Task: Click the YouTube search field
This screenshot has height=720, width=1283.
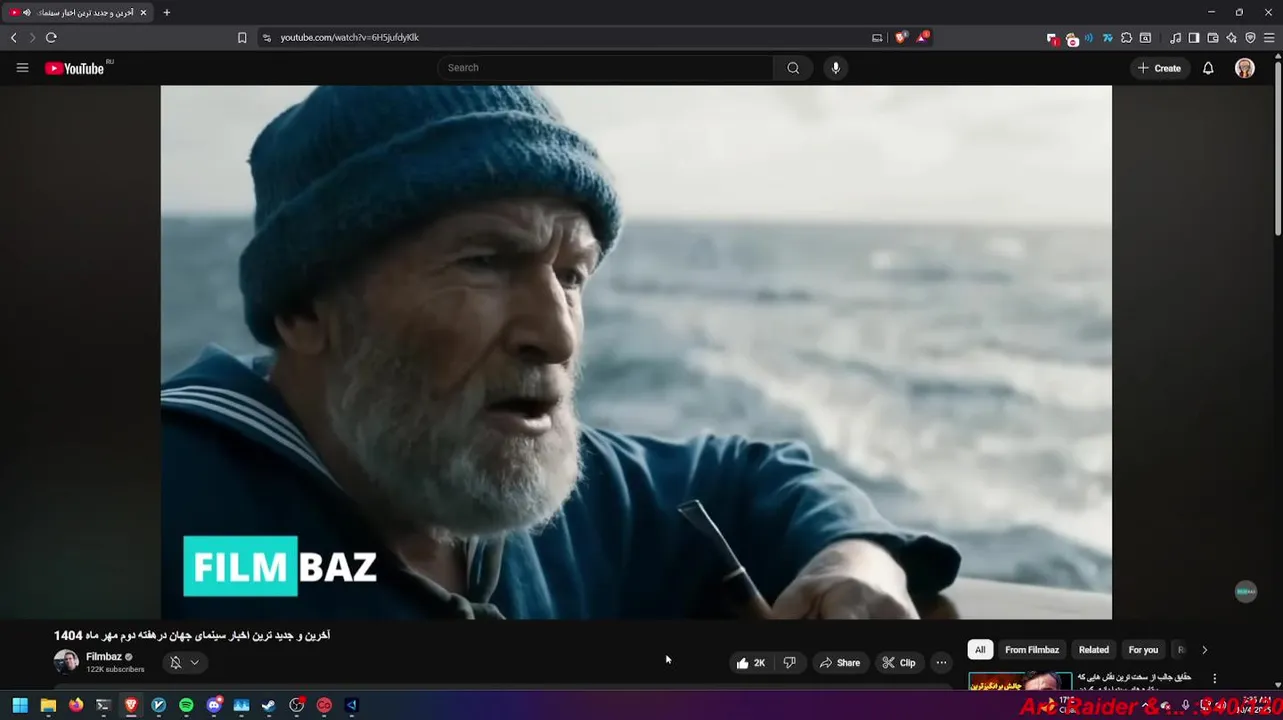Action: pyautogui.click(x=605, y=68)
